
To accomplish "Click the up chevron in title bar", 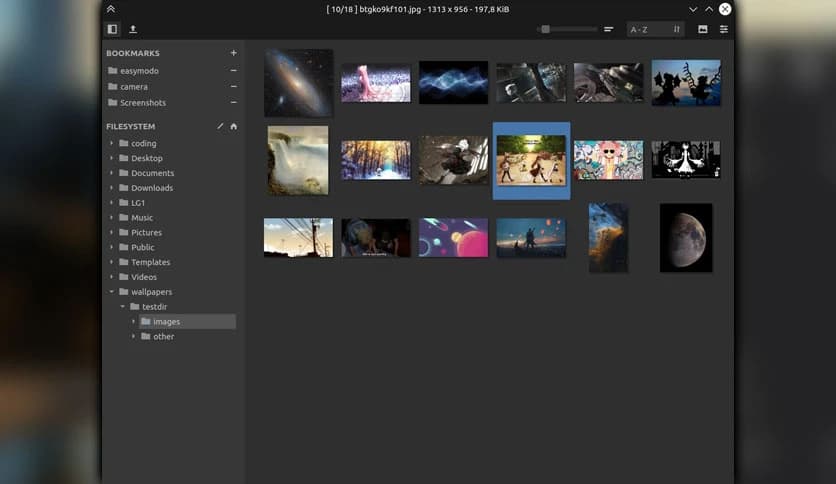I will click(709, 9).
